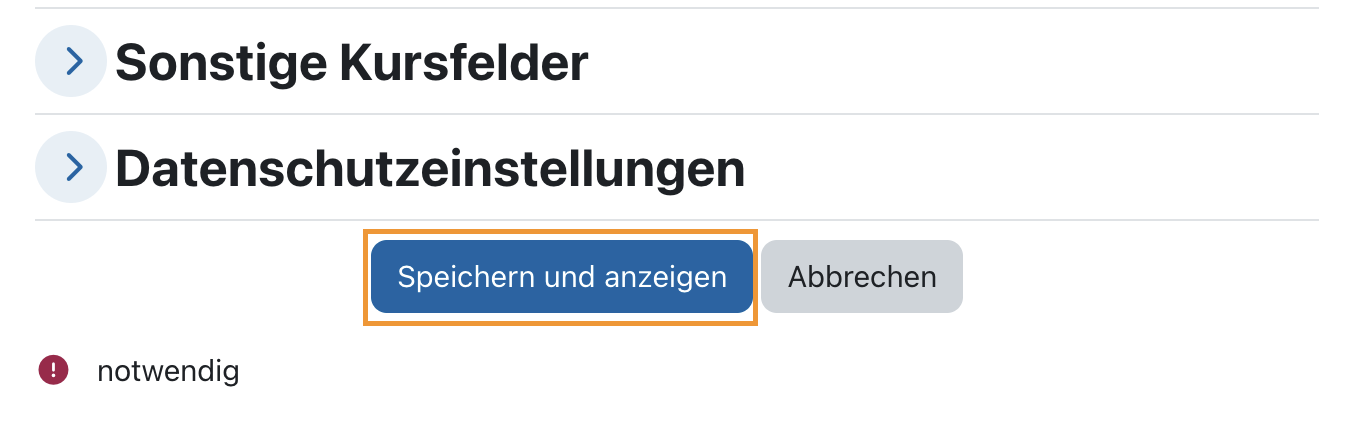Cancel the form with Abbrechen
Viewport: 1362px width, 422px height.
(x=862, y=277)
